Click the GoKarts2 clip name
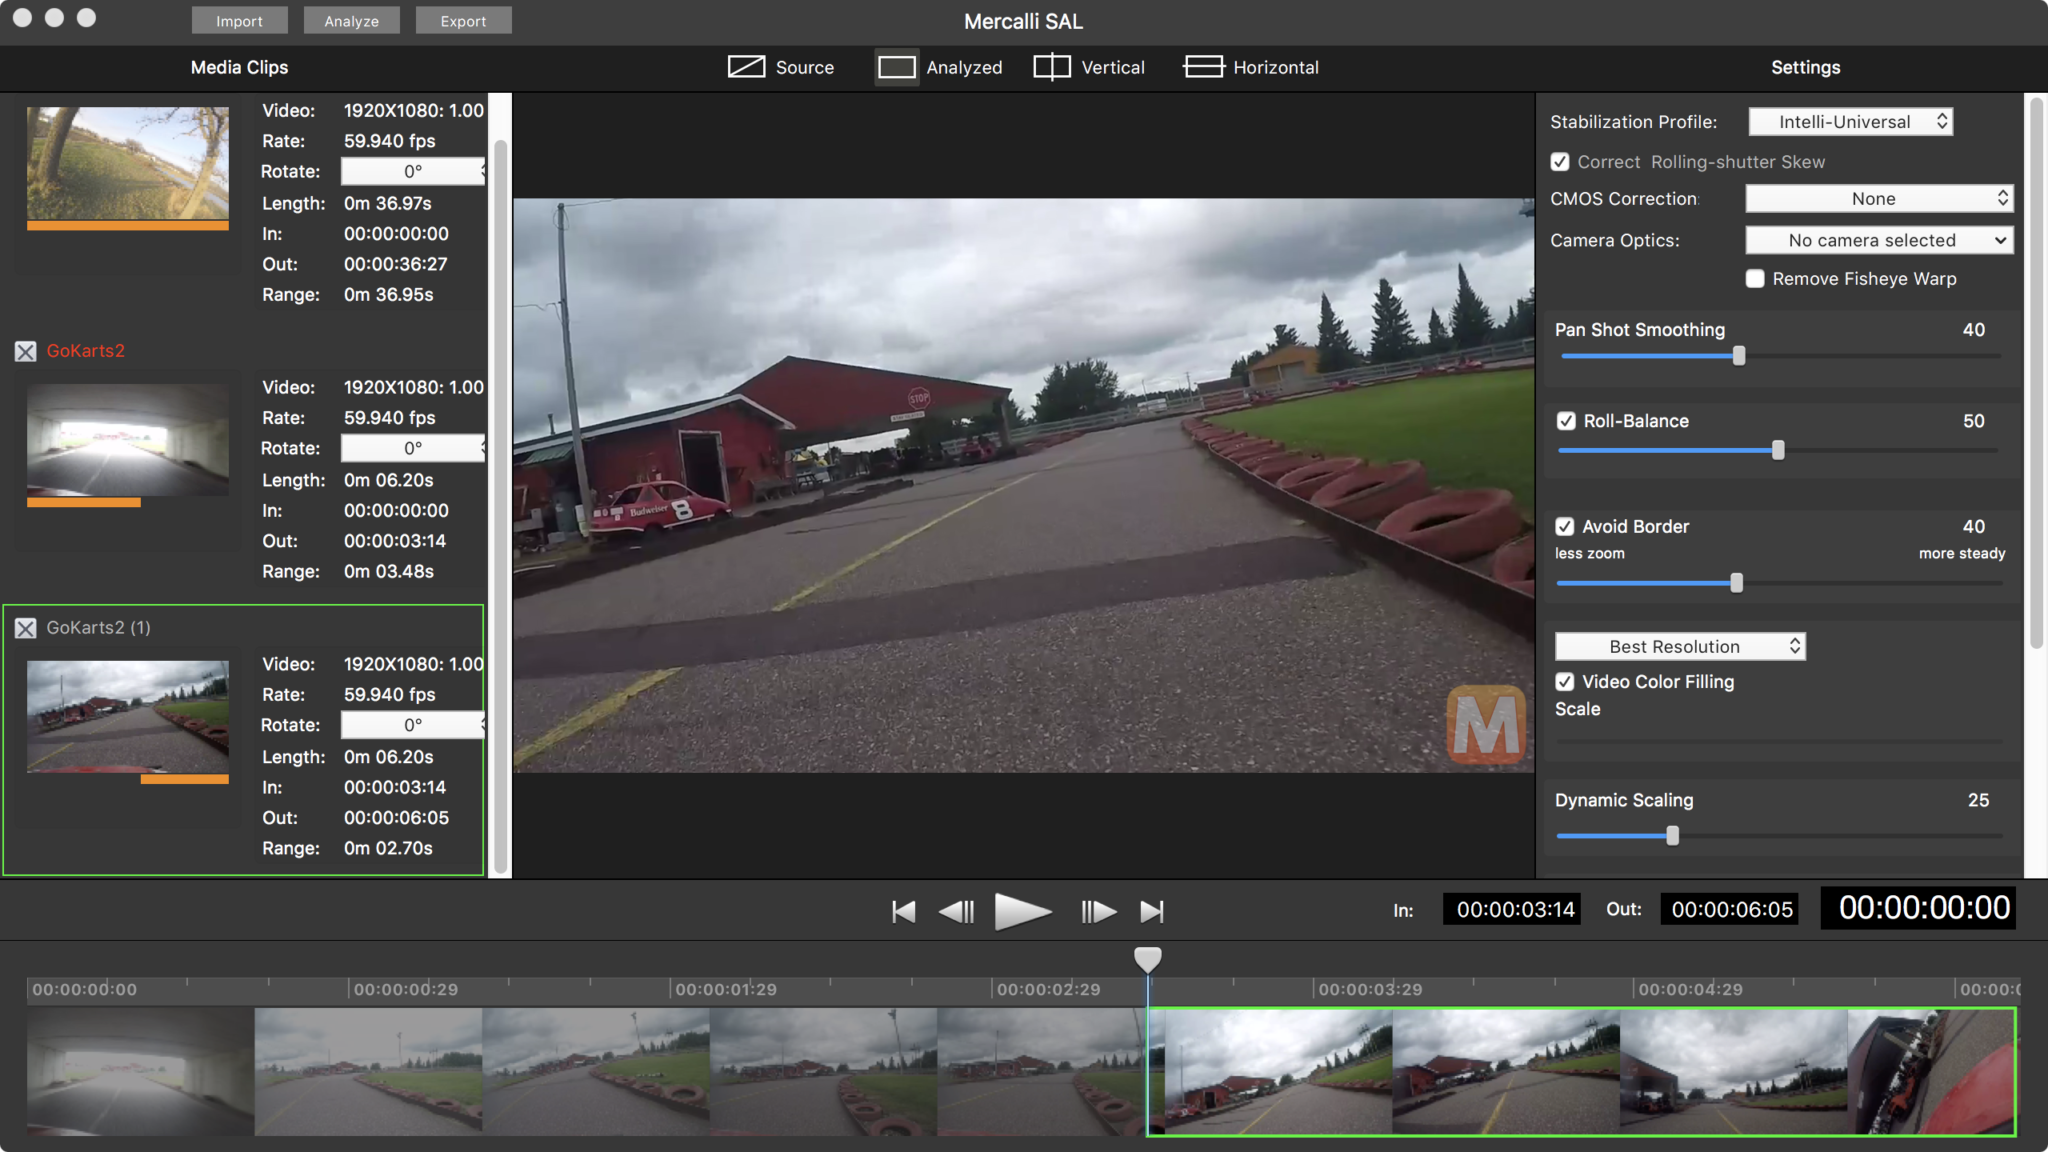This screenshot has width=2048, height=1152. [85, 351]
